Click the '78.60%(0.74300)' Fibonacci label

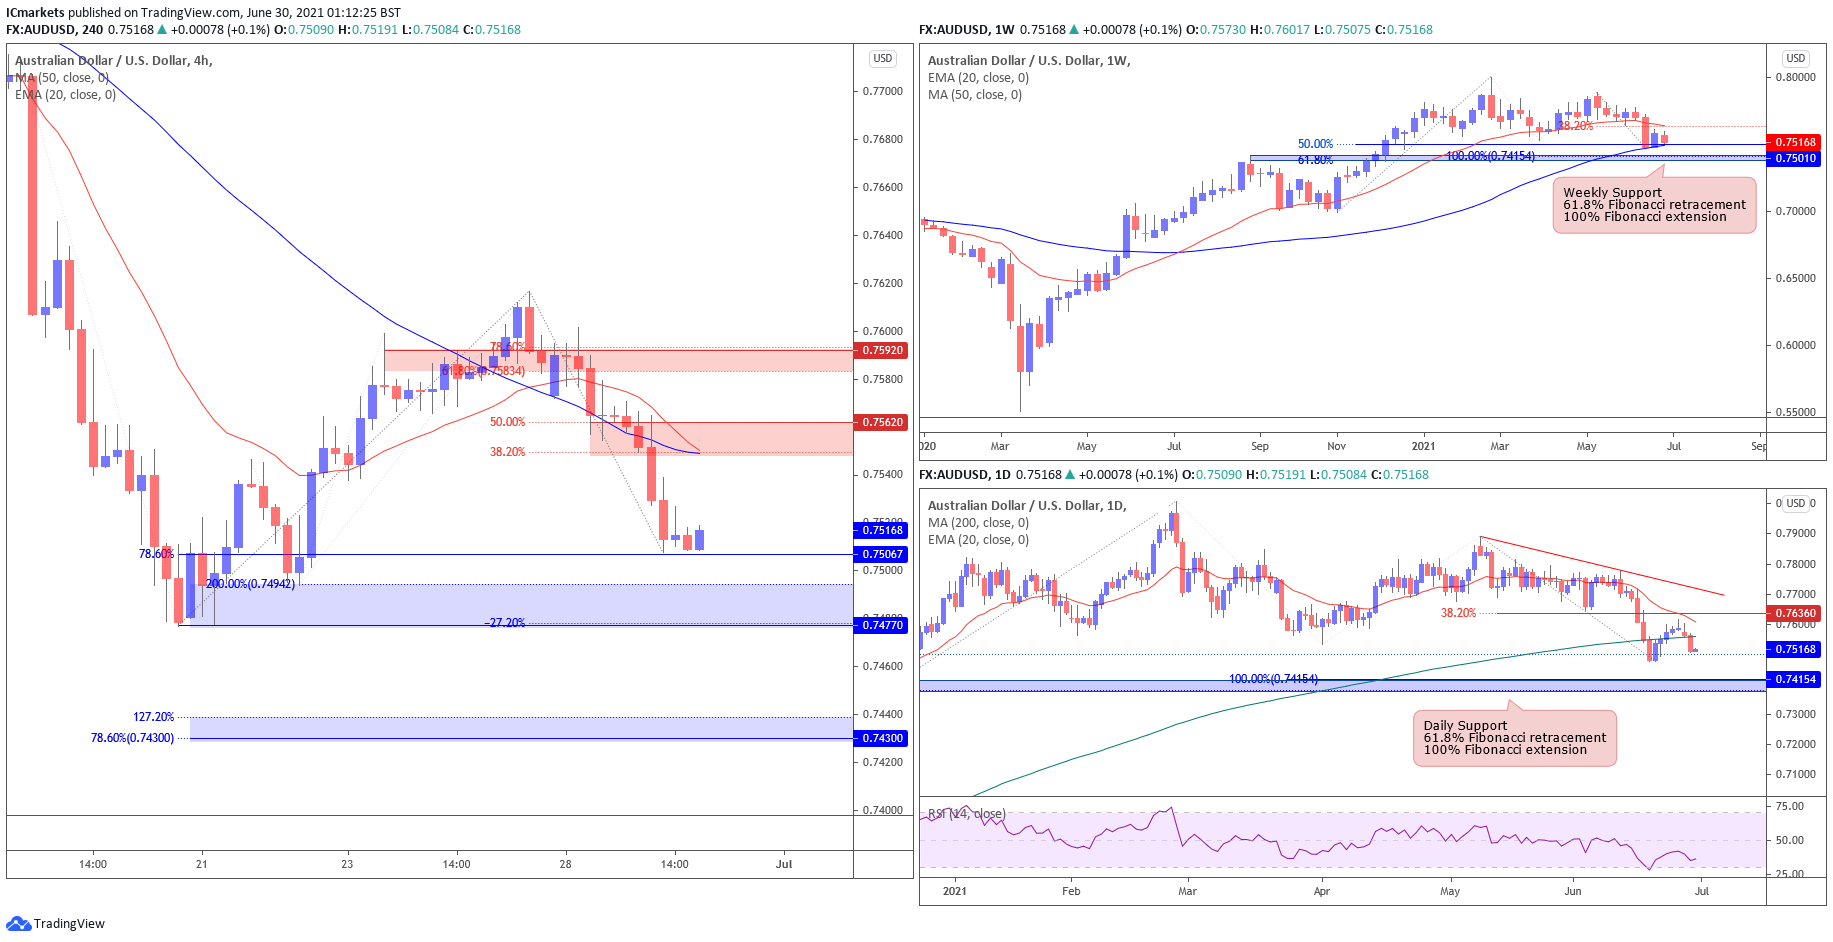(132, 738)
